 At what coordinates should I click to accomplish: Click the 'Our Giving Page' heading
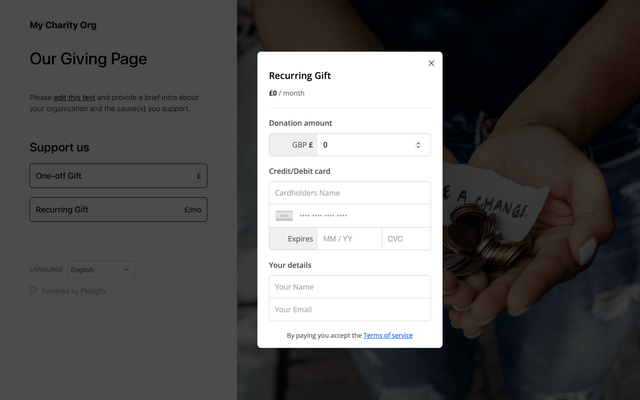(x=88, y=59)
